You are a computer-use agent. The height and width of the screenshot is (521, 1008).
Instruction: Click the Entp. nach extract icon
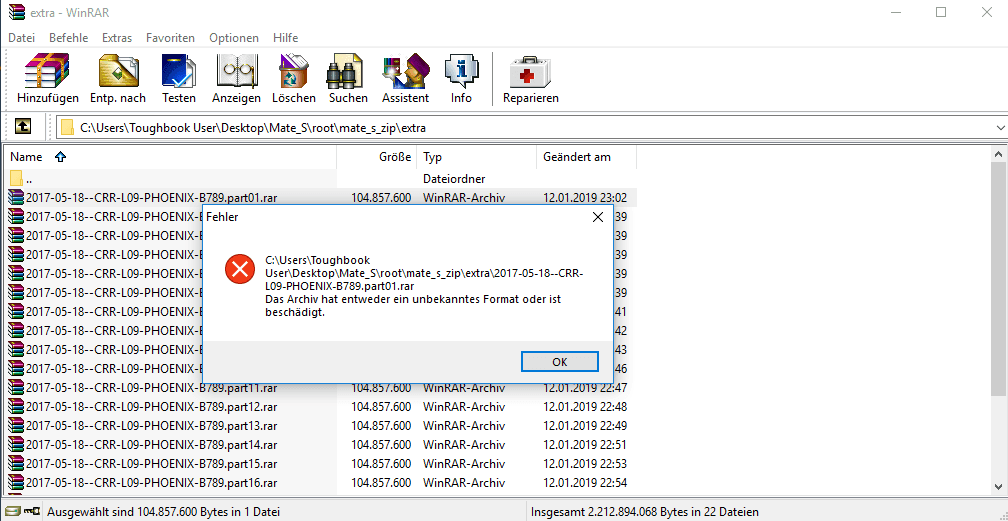point(118,72)
